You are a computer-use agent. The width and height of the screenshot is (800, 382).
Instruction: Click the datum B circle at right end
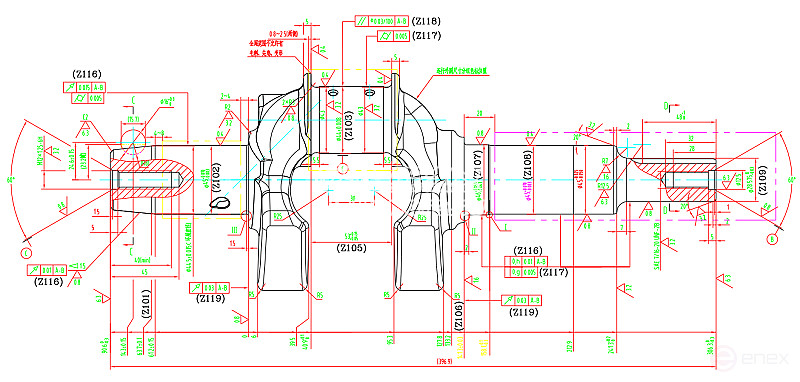pyautogui.click(x=773, y=239)
